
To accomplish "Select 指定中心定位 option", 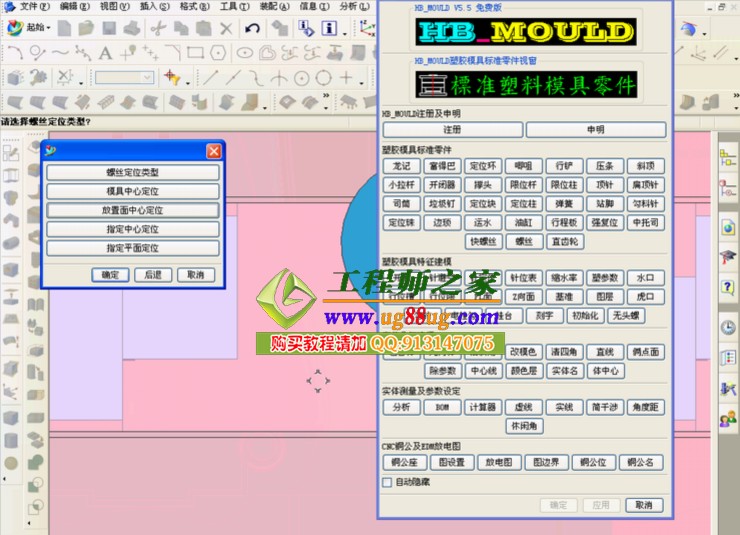I will click(133, 229).
